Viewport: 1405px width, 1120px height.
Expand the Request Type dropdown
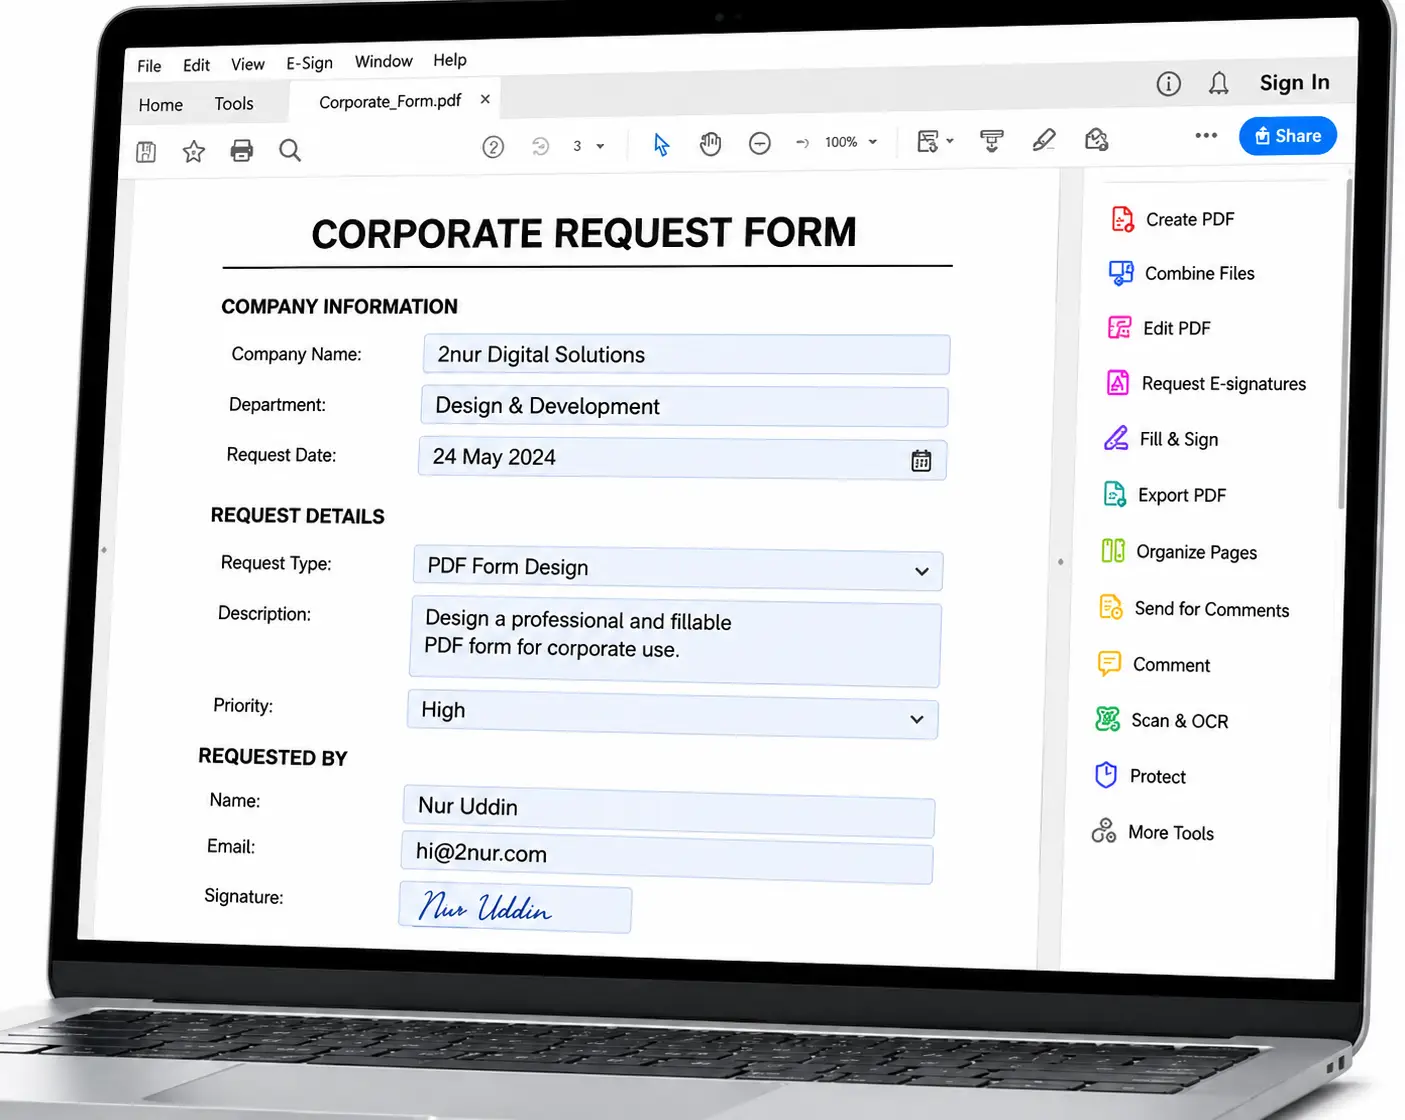pos(921,571)
